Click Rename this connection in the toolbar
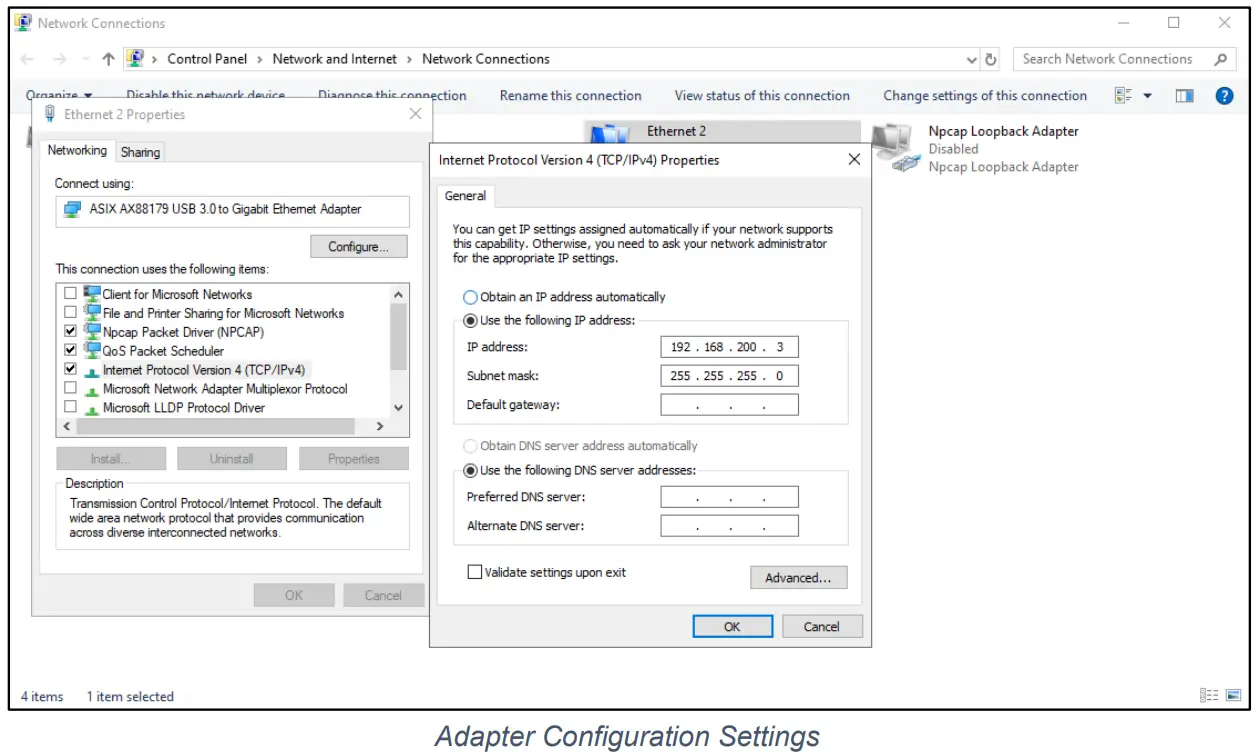Image resolution: width=1257 pixels, height=756 pixels. 570,96
